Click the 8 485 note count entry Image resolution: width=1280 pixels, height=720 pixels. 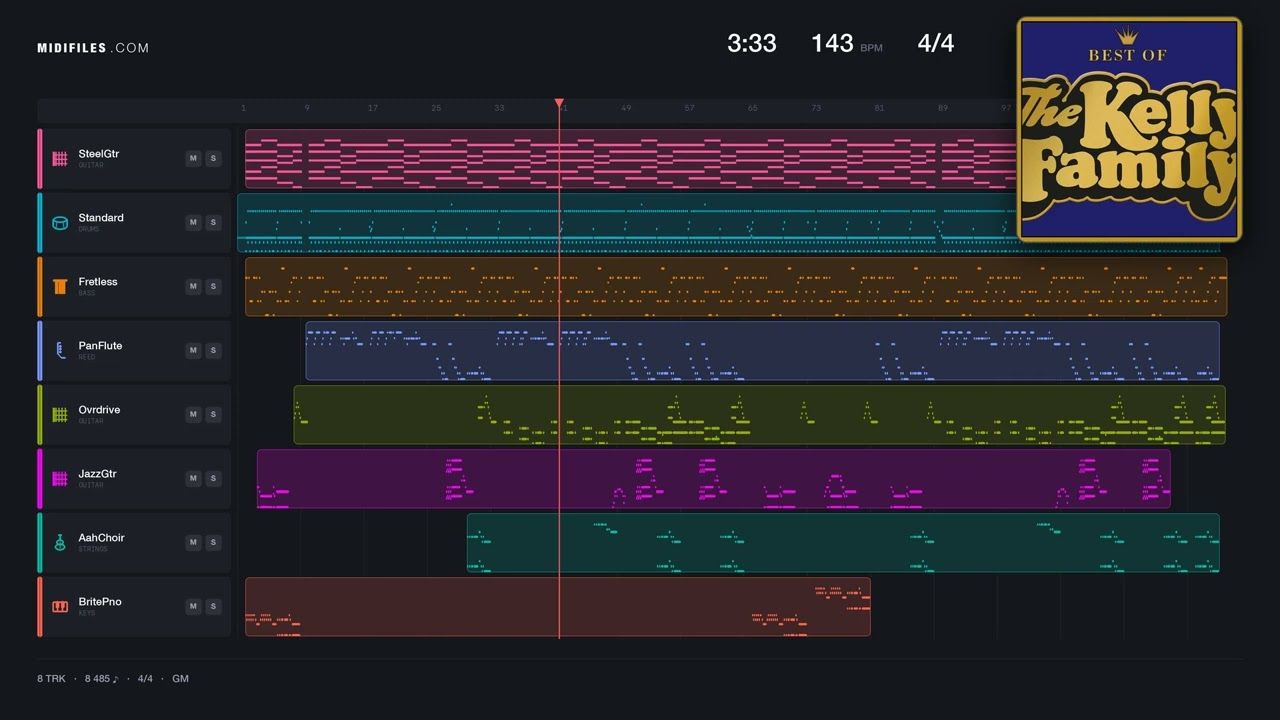pyautogui.click(x=101, y=679)
